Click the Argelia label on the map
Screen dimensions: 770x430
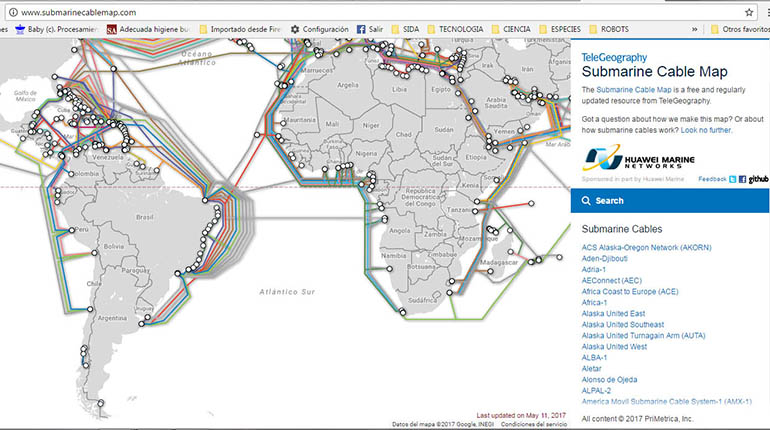(348, 85)
